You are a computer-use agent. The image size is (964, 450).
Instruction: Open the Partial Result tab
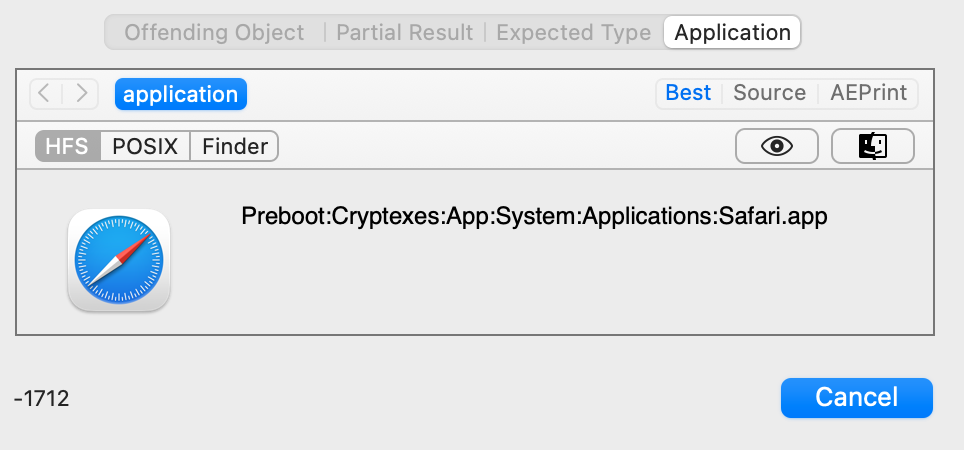405,32
